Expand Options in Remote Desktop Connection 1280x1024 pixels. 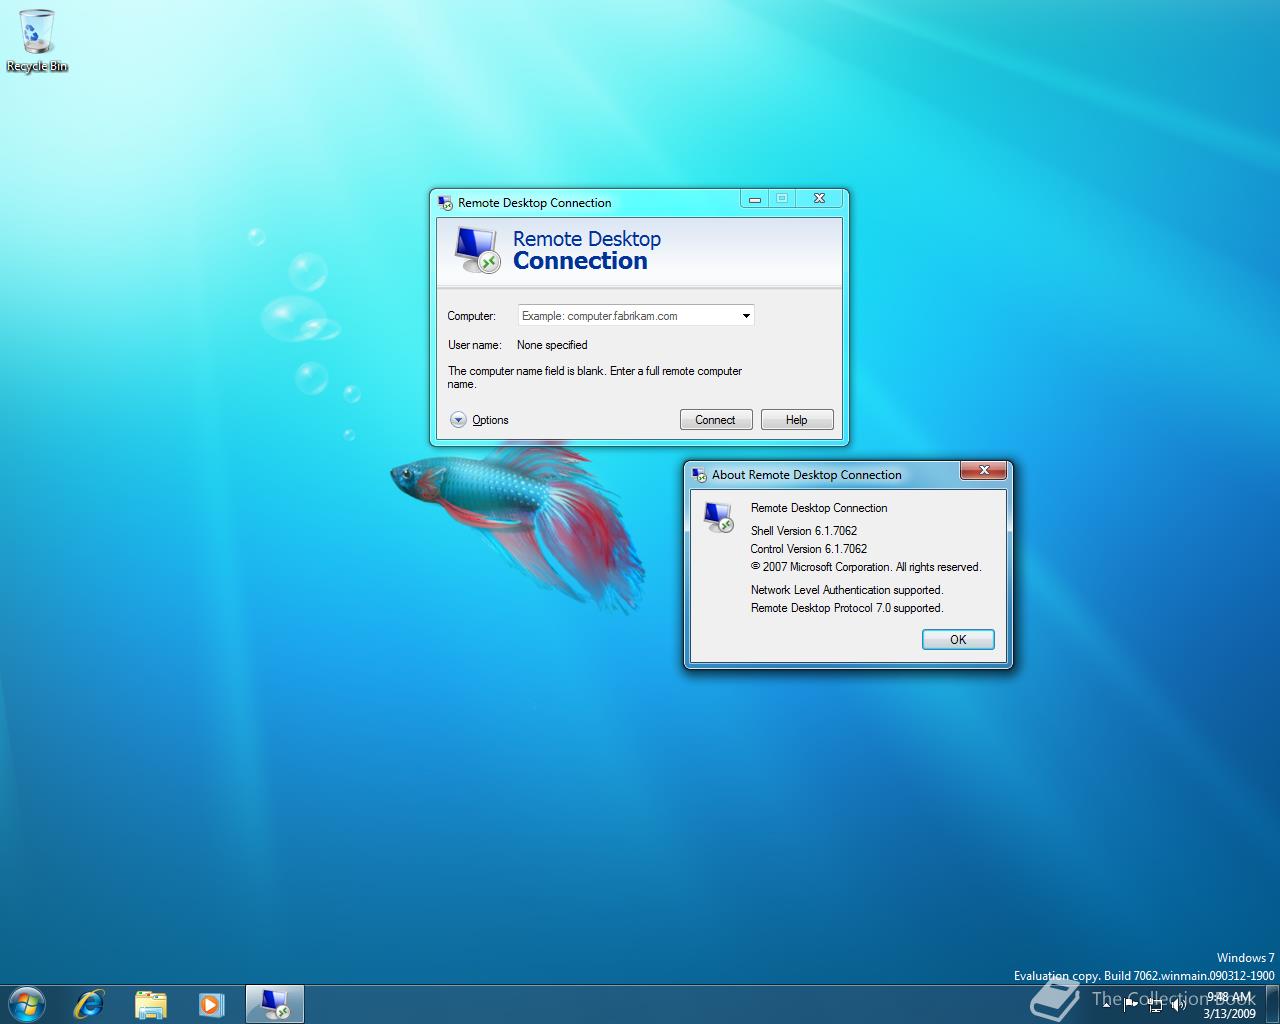480,420
